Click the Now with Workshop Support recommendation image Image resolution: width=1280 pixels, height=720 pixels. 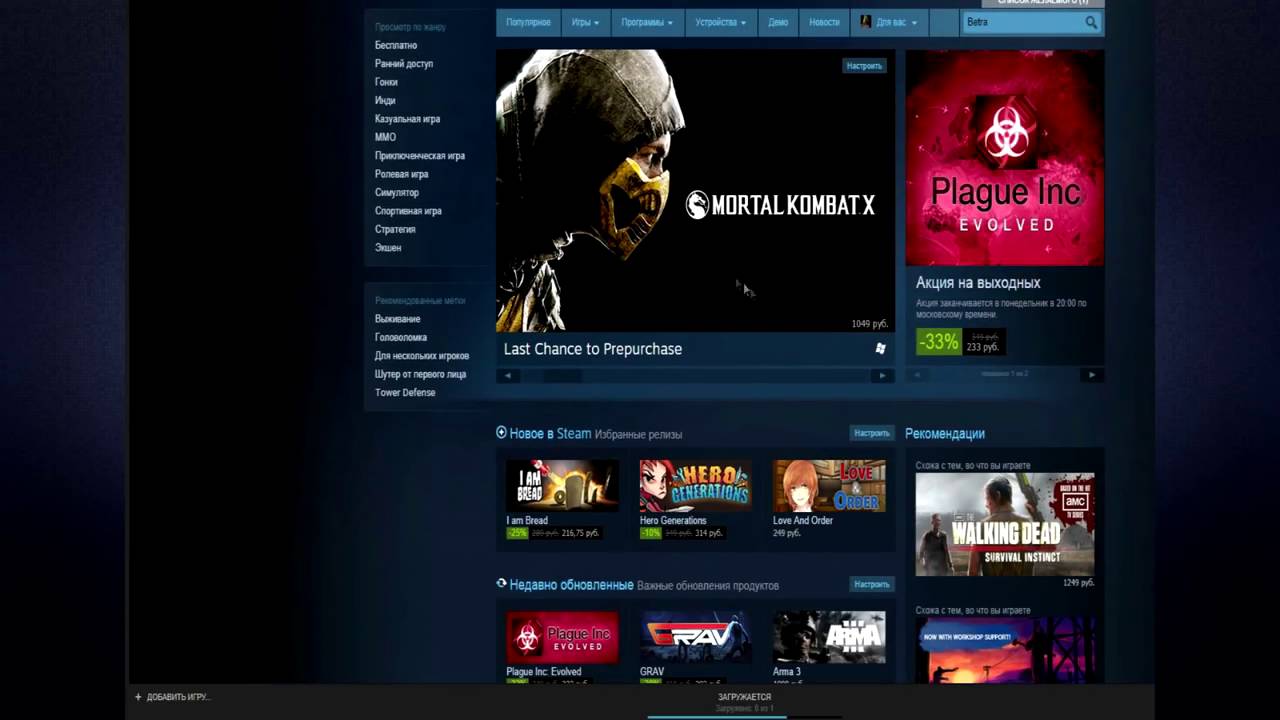[x=1005, y=650]
